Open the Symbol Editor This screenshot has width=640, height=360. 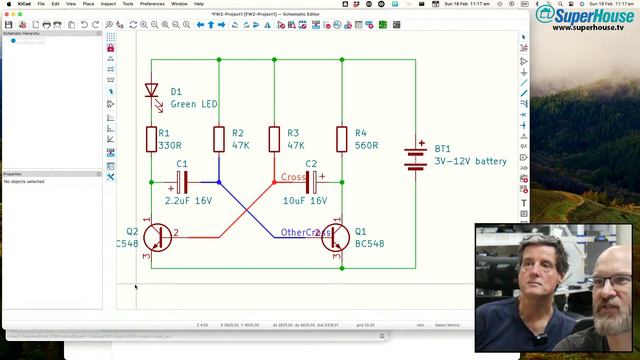tap(281, 25)
